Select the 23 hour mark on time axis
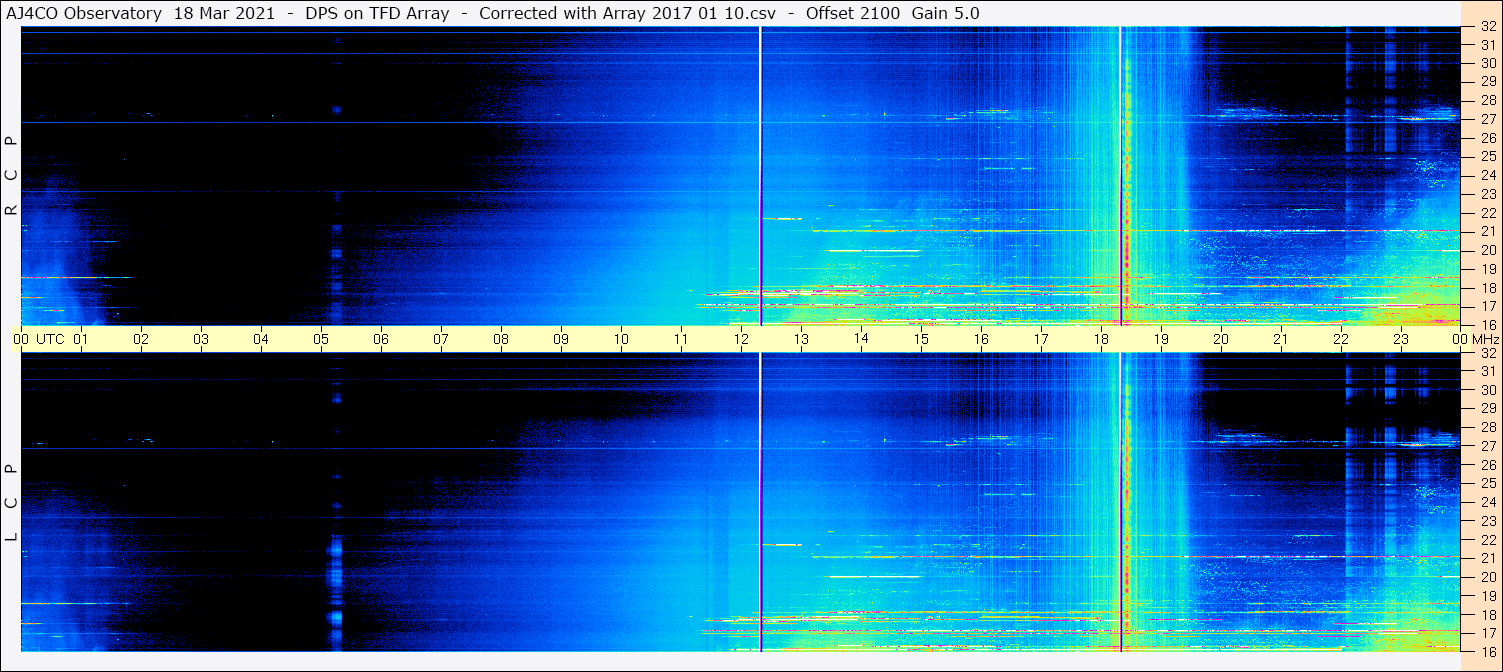This screenshot has height=672, width=1503. click(x=1401, y=339)
